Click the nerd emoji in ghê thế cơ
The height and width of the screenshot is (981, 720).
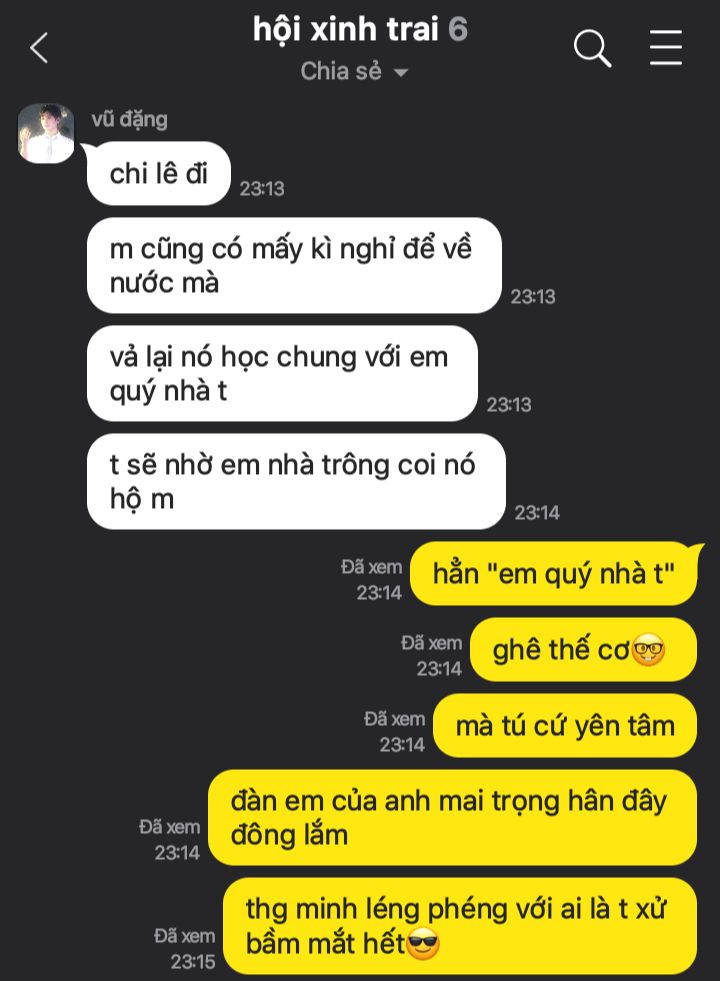[x=648, y=650]
